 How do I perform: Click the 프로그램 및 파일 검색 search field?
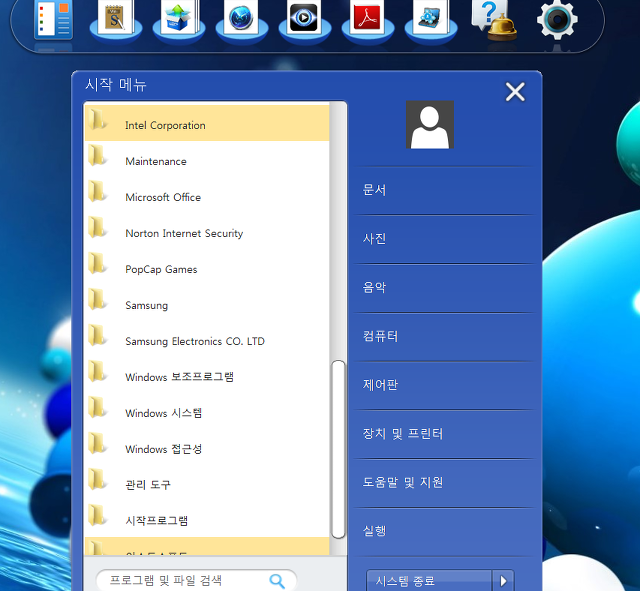coord(196,580)
